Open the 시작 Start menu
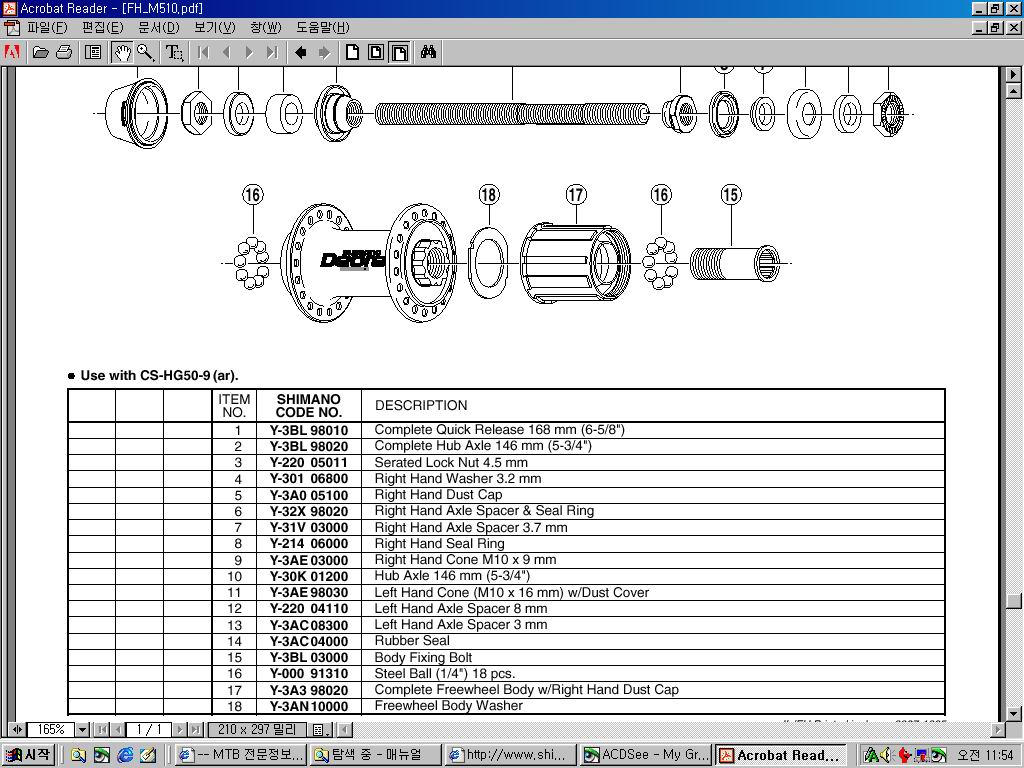Screen dimensions: 1024x768 pos(27,755)
